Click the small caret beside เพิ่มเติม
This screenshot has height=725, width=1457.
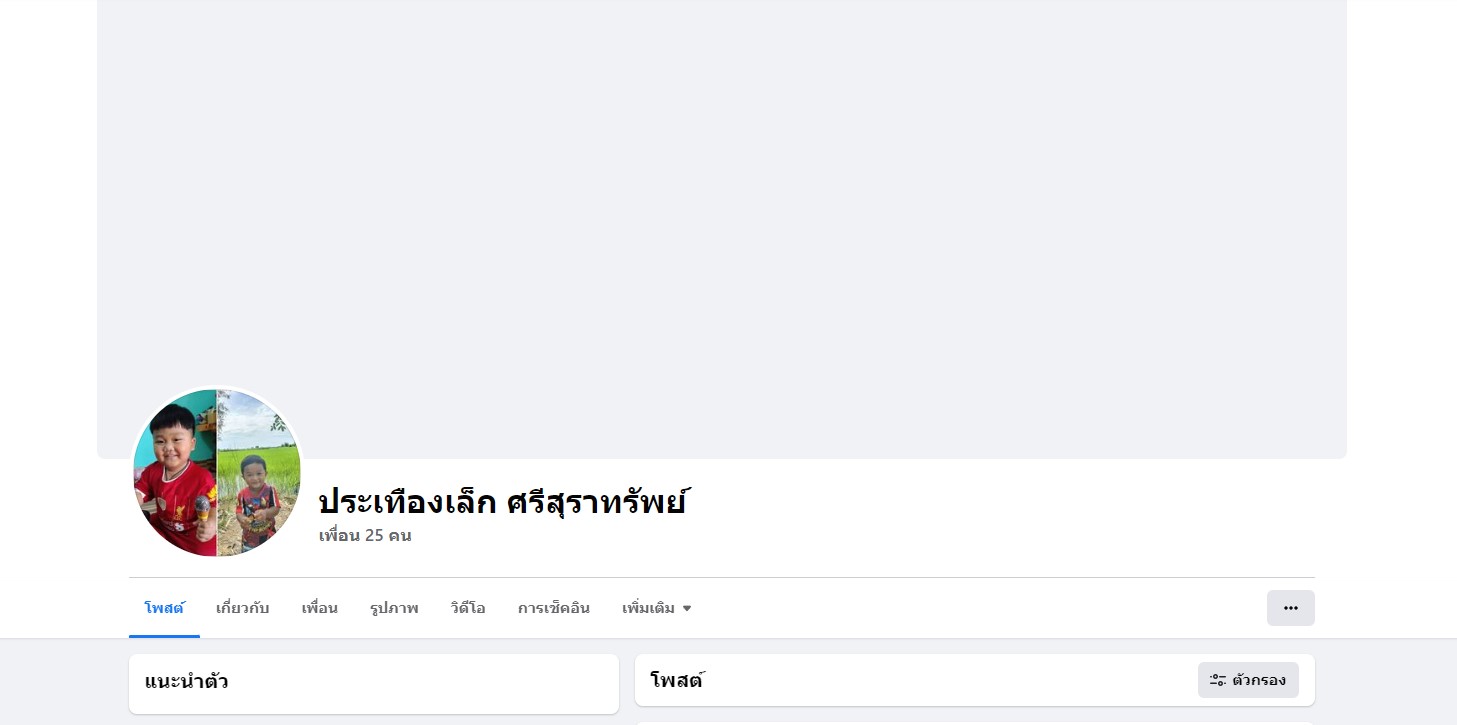point(687,608)
